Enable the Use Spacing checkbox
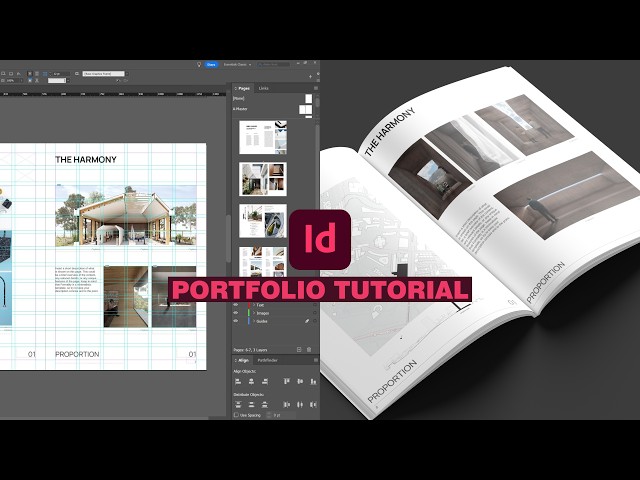 [x=236, y=415]
